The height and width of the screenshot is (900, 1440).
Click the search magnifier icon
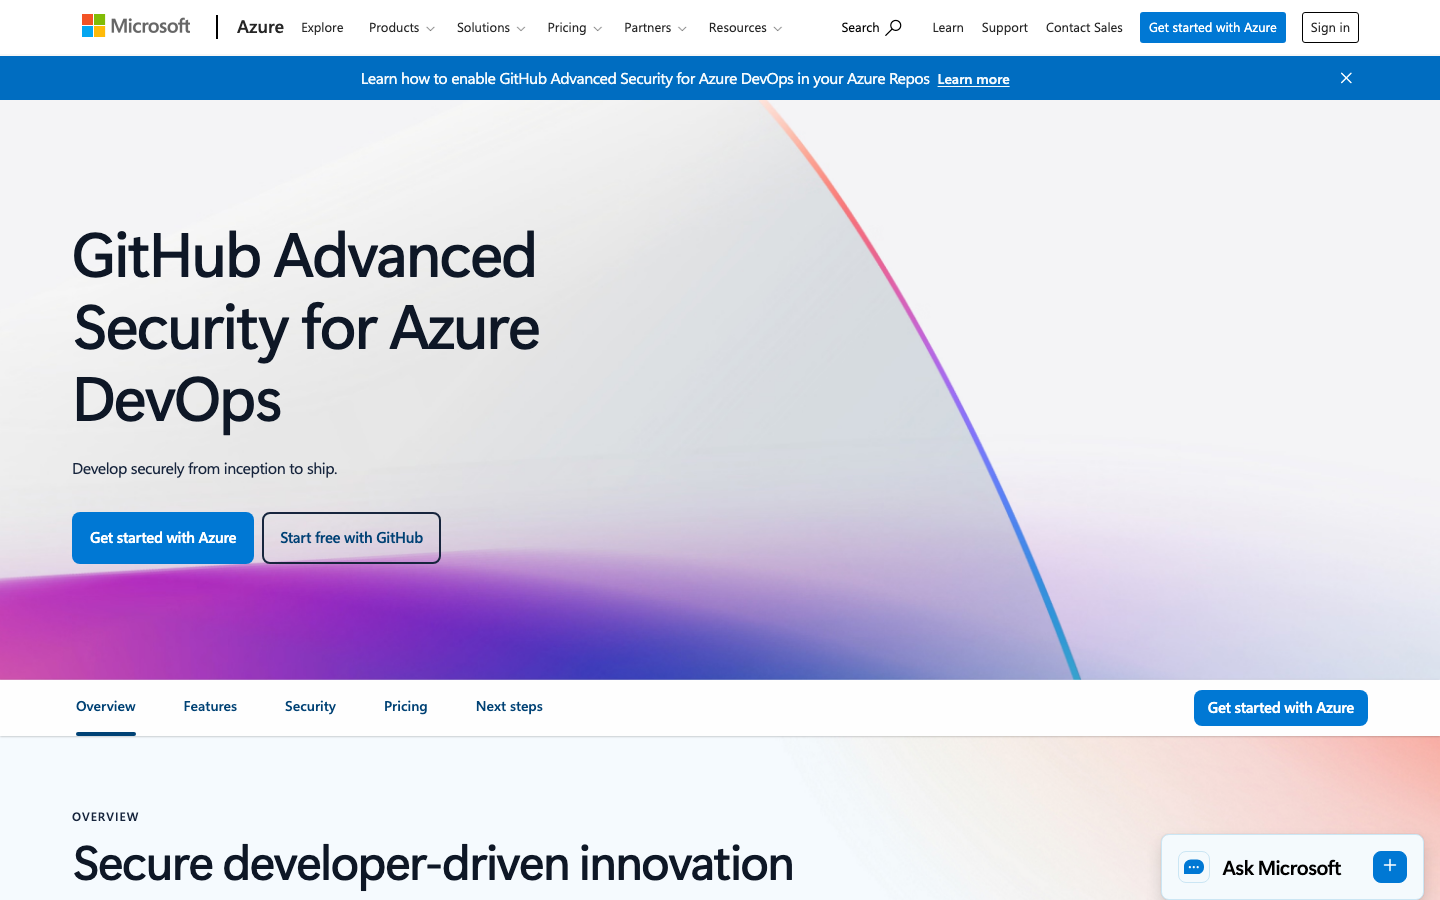click(x=894, y=27)
